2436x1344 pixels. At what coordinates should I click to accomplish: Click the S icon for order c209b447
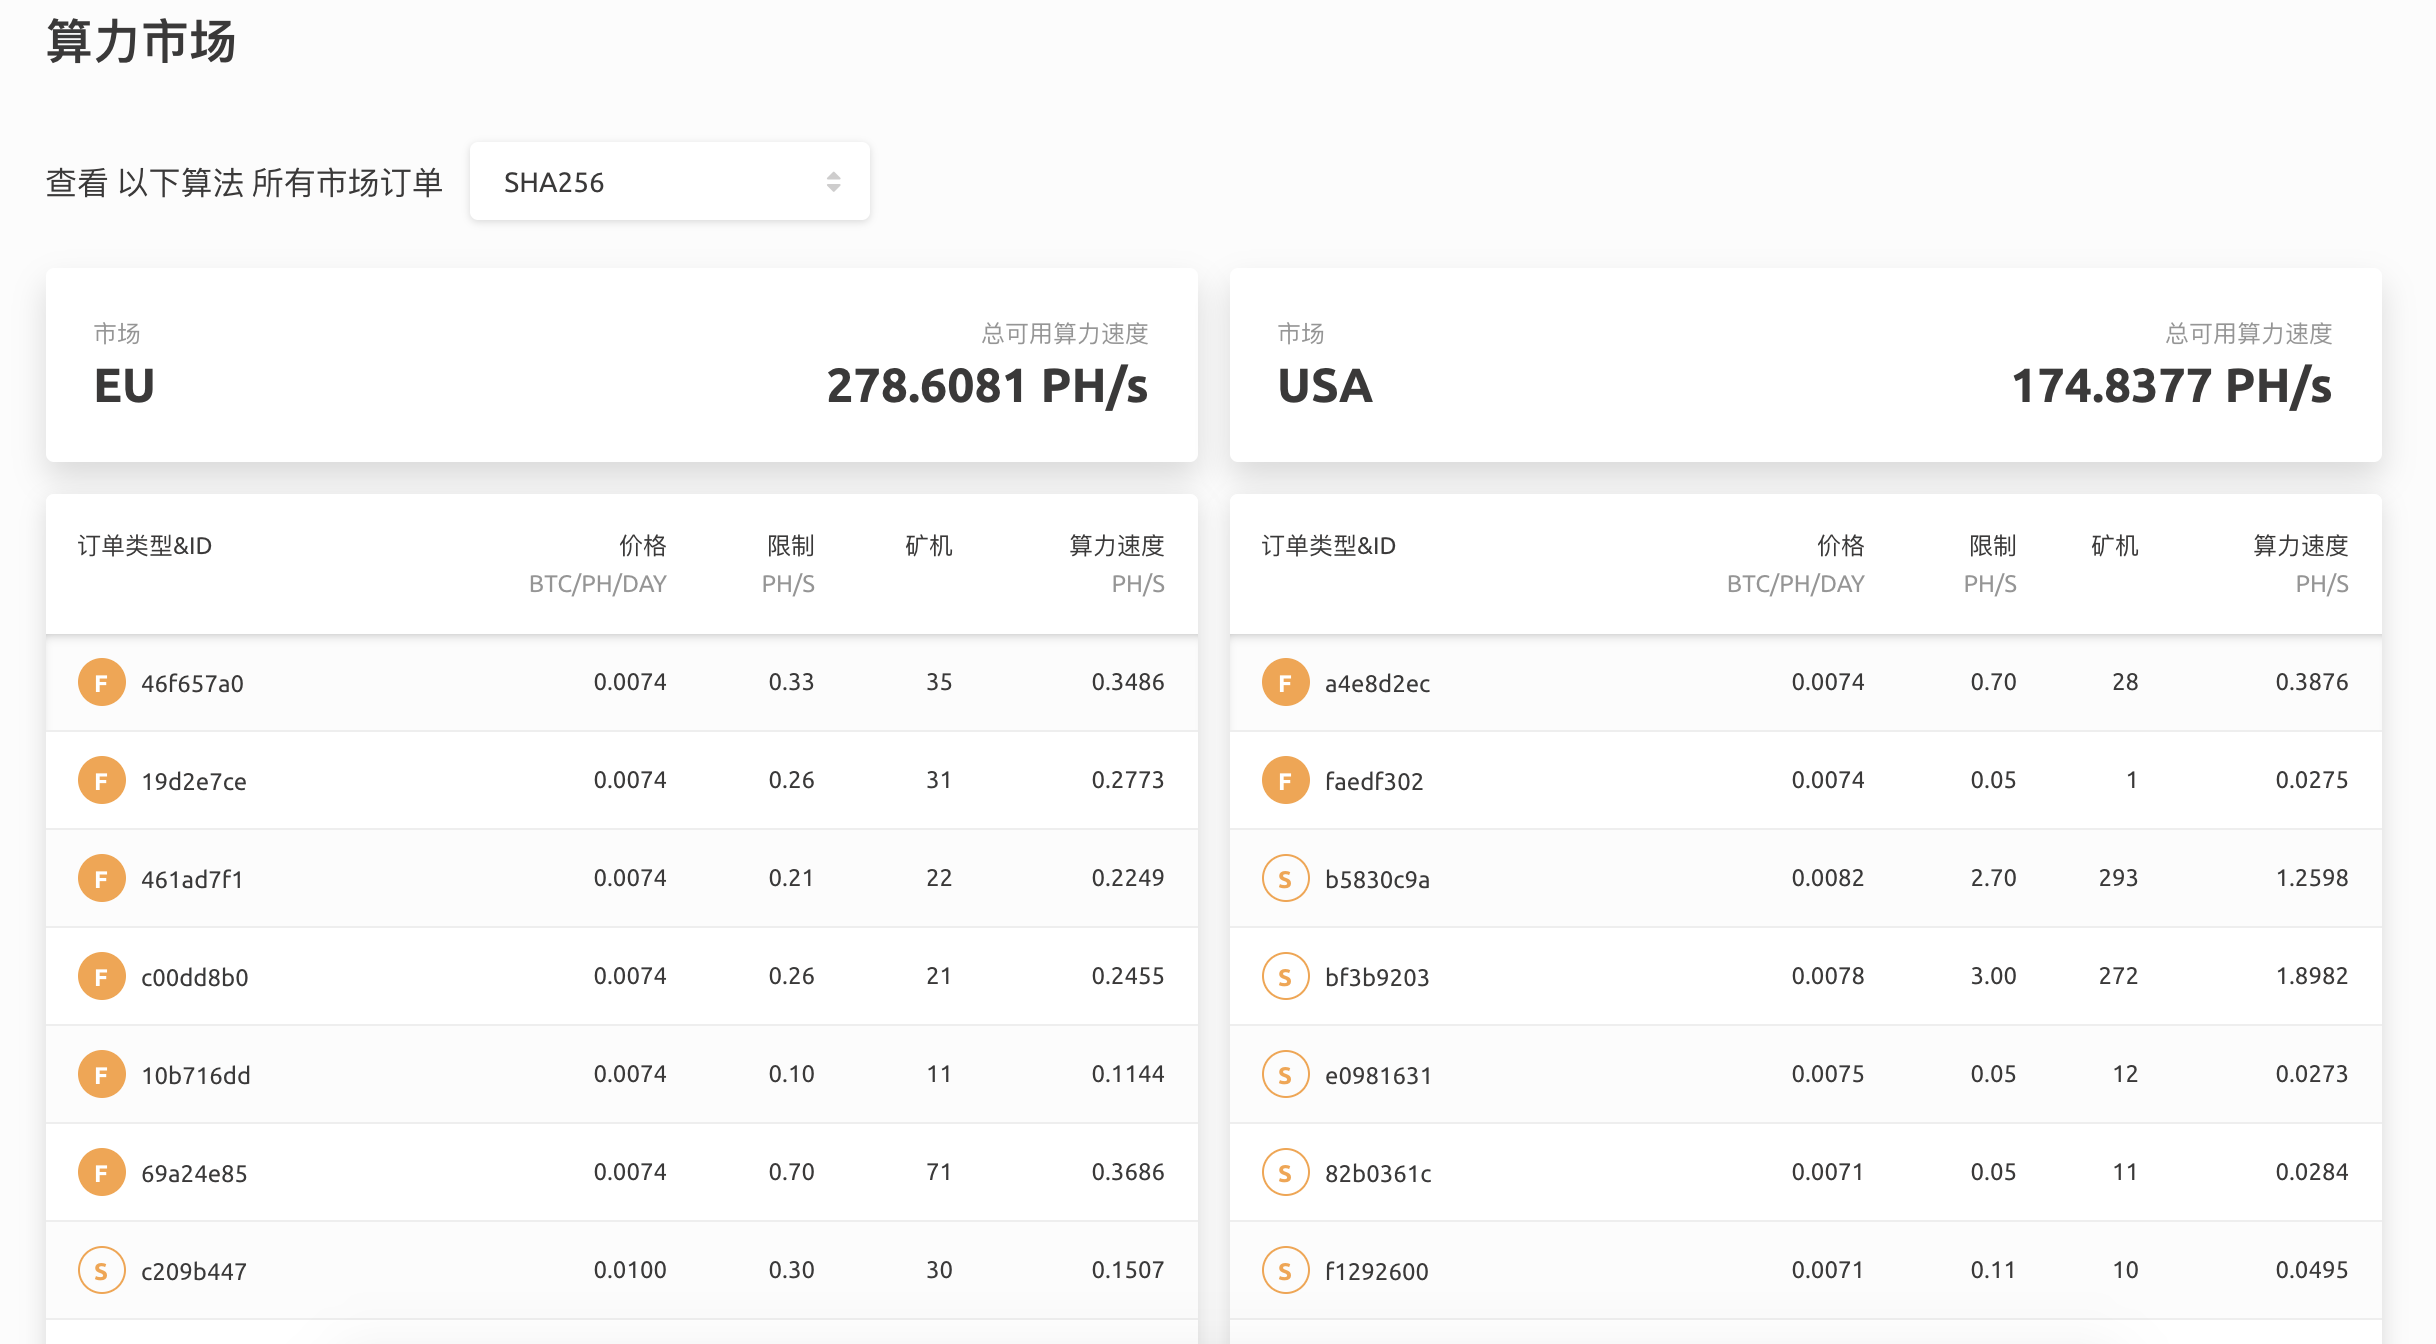(x=101, y=1271)
